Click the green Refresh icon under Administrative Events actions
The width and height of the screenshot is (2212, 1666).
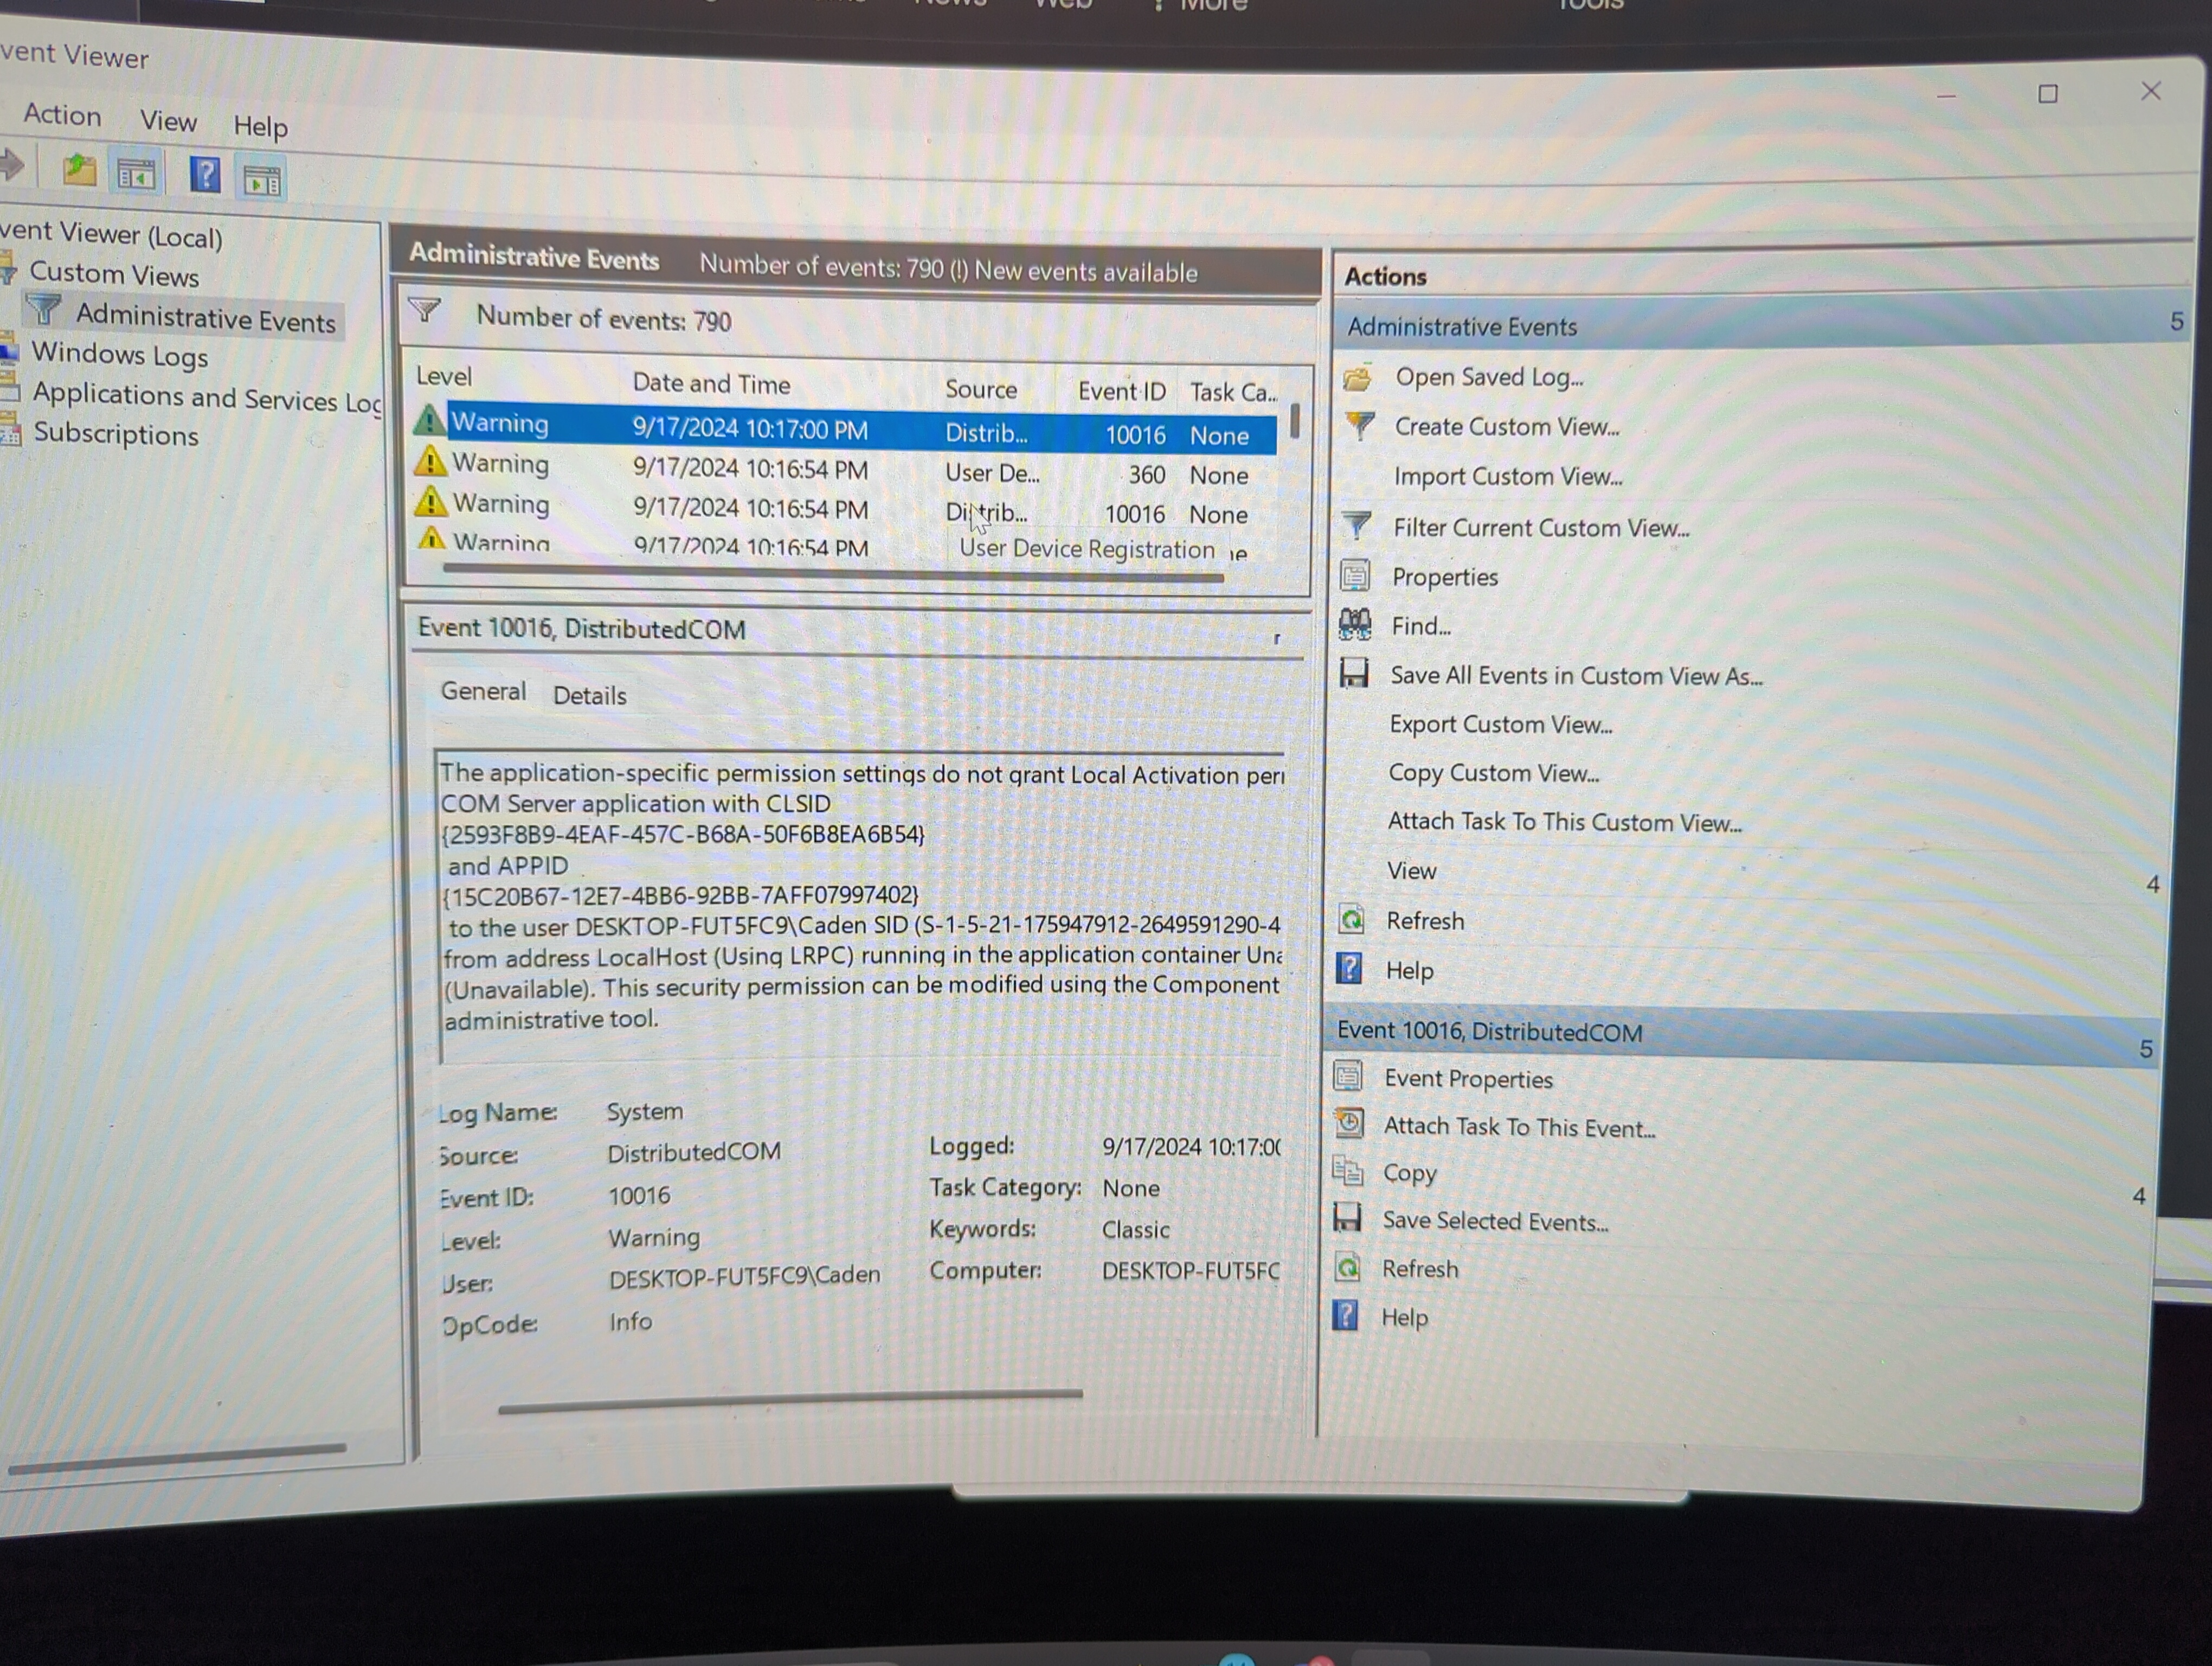[x=1352, y=918]
